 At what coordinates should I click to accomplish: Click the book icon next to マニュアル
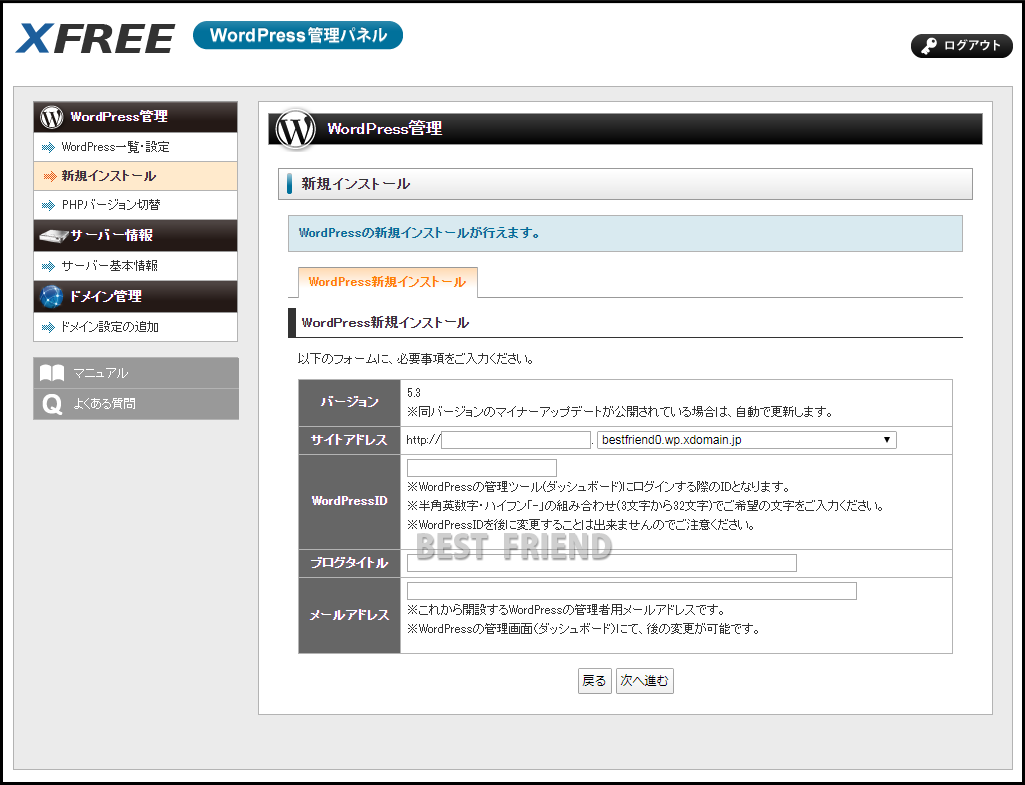click(52, 373)
